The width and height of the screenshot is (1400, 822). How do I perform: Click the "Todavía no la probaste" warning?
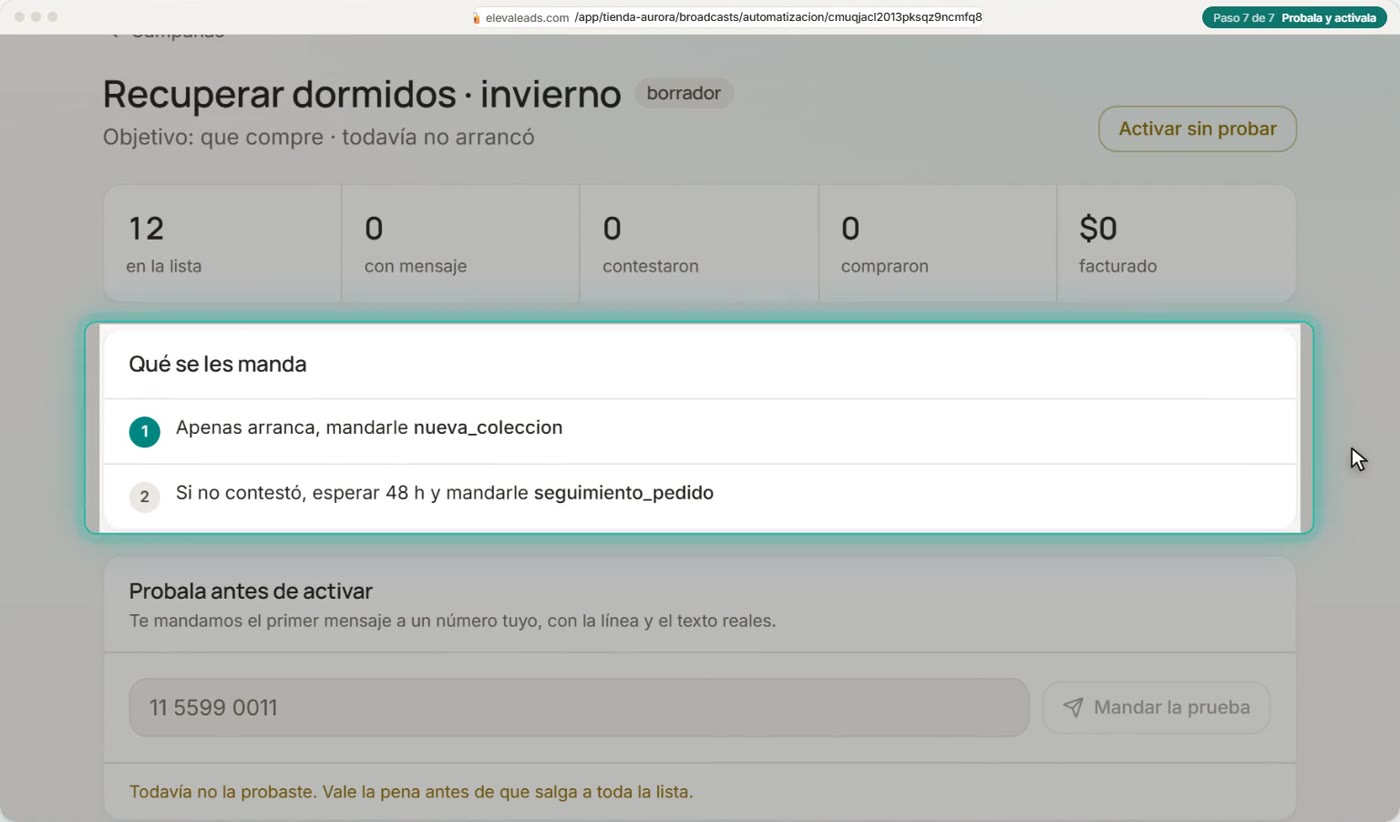pyautogui.click(x=411, y=792)
